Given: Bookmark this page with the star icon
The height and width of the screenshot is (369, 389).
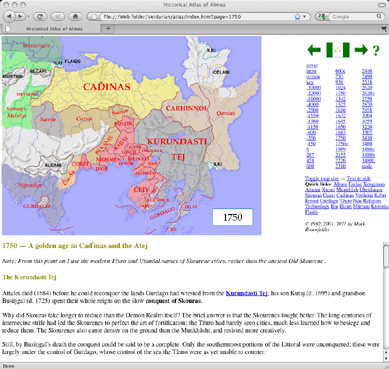Looking at the screenshot, I should tap(297, 16).
